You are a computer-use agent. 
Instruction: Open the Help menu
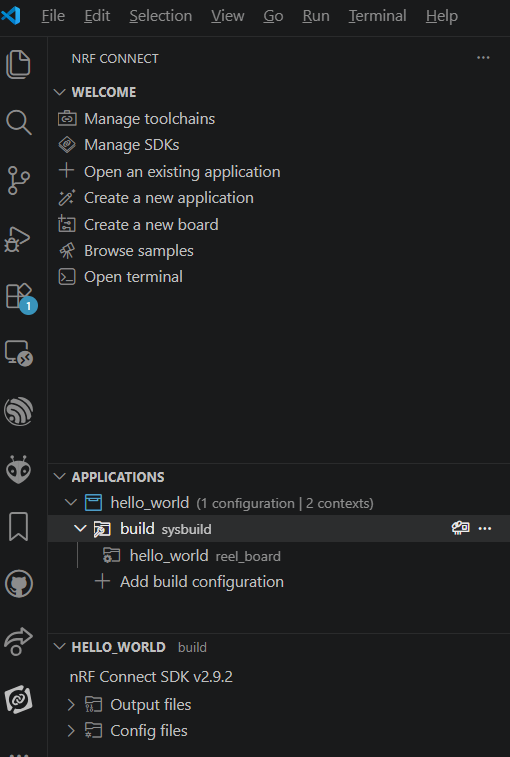(x=442, y=16)
